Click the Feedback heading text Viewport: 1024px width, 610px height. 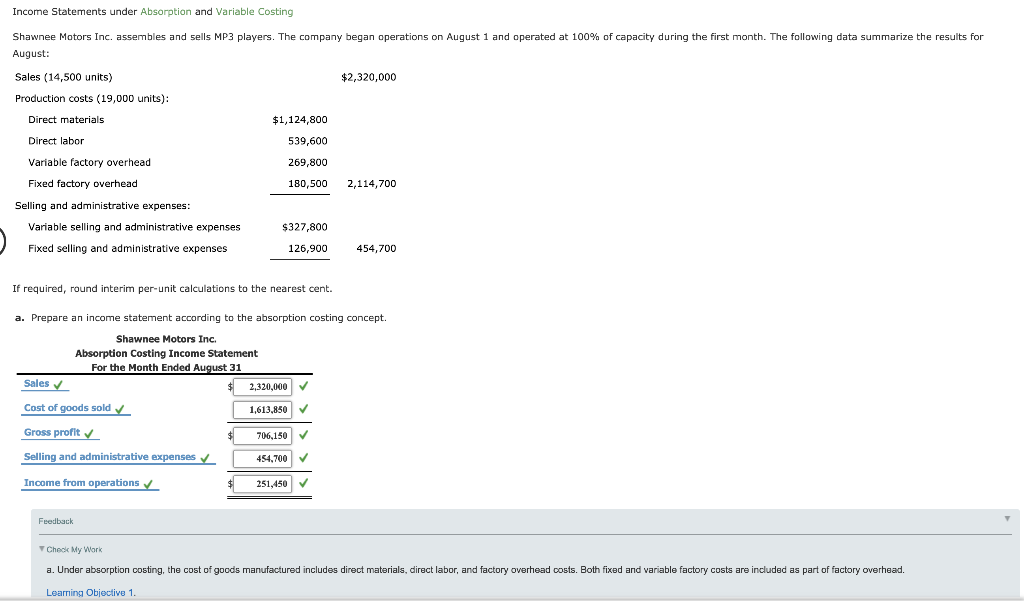tap(56, 521)
